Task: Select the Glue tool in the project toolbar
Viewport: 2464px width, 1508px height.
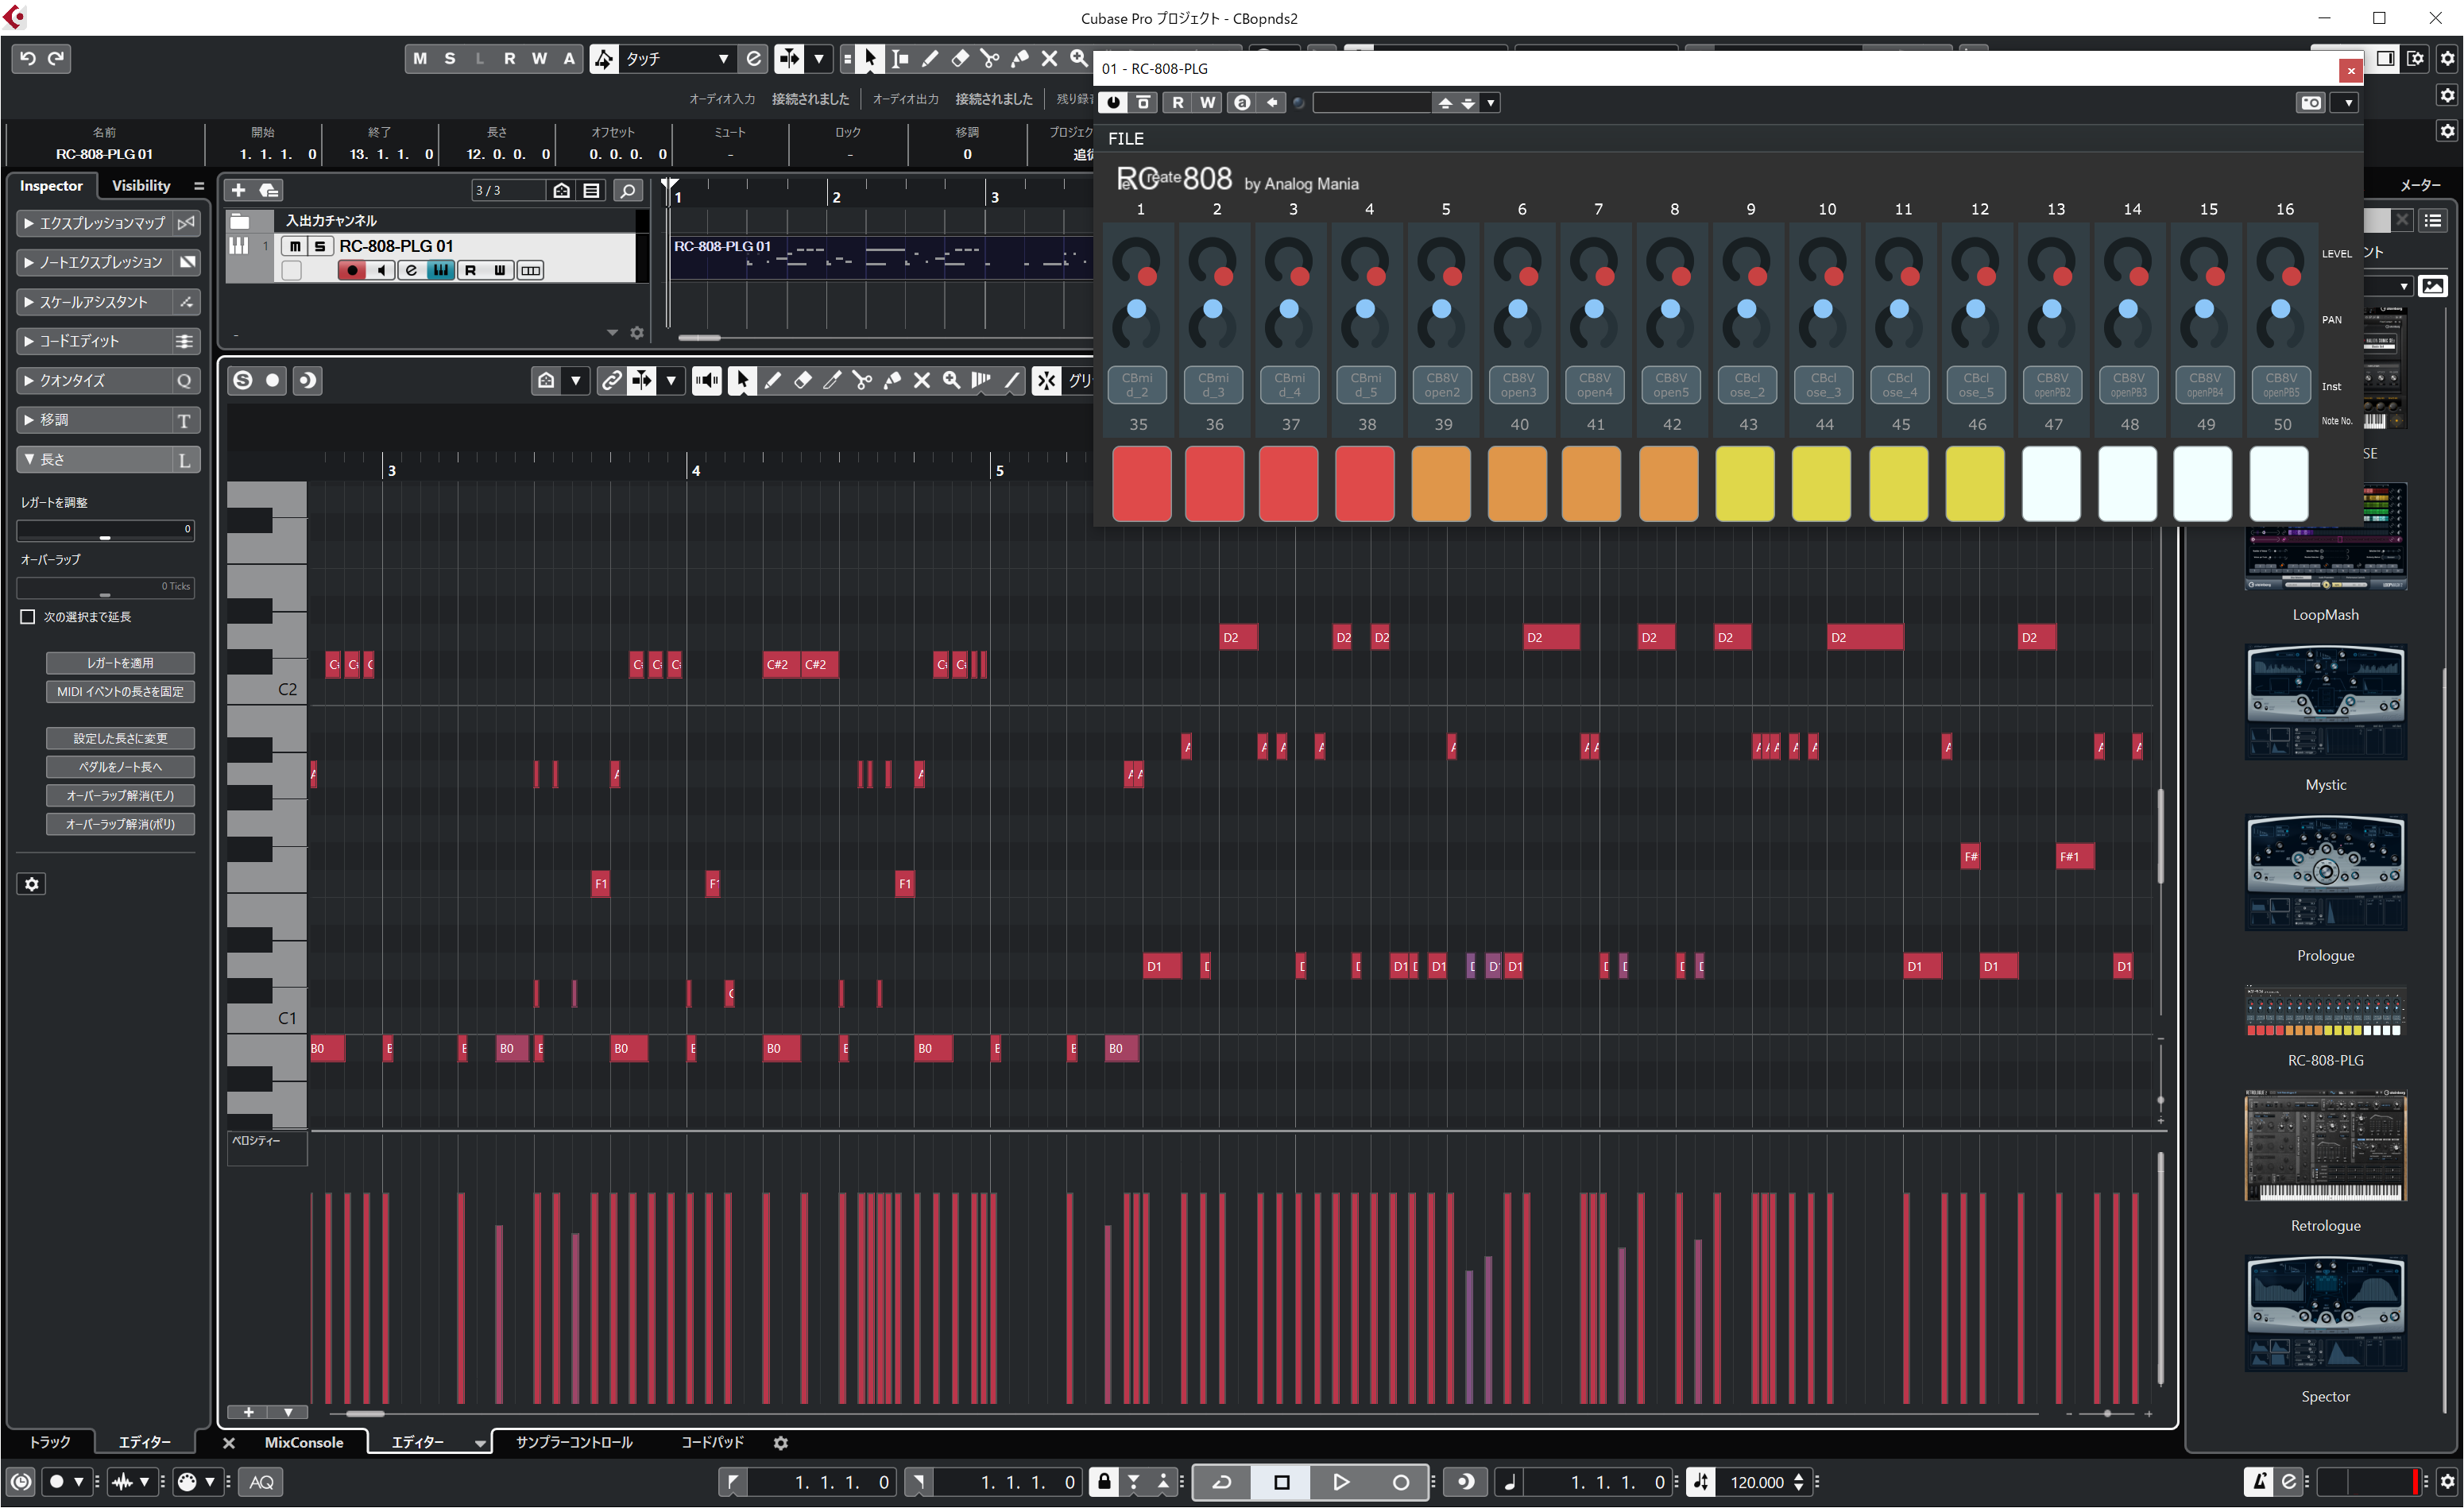Action: [1020, 58]
